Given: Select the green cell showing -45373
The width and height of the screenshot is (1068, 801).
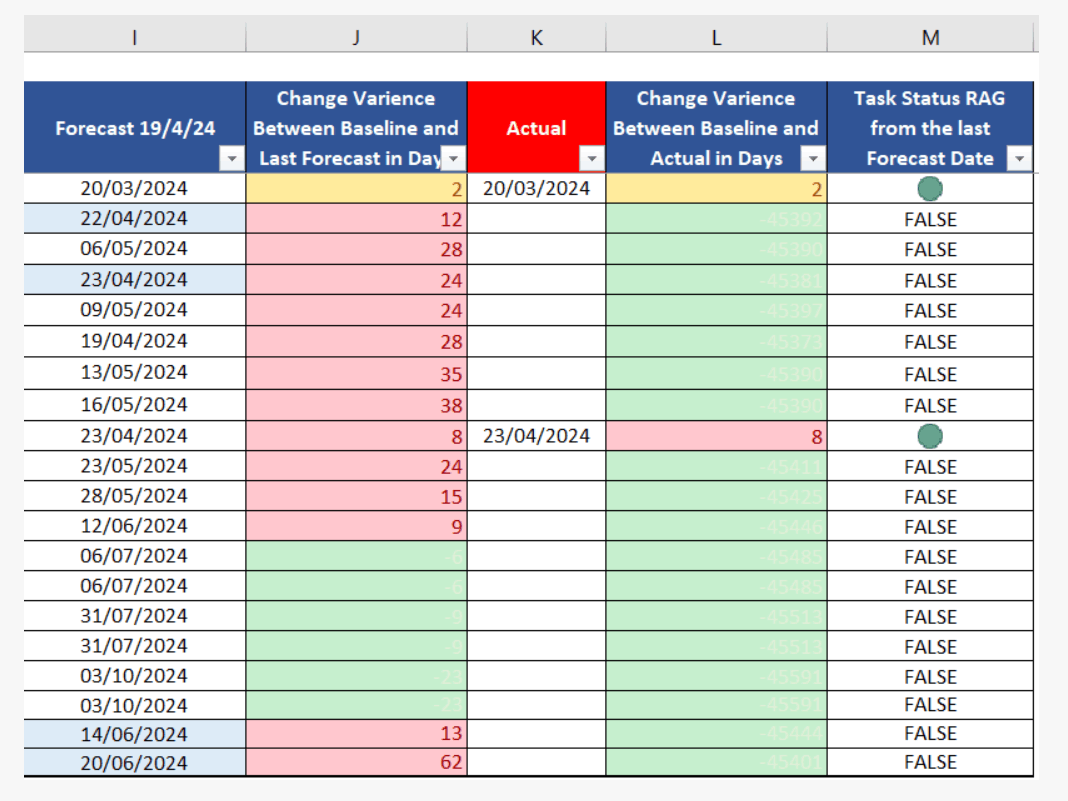Looking at the screenshot, I should pyautogui.click(x=717, y=341).
